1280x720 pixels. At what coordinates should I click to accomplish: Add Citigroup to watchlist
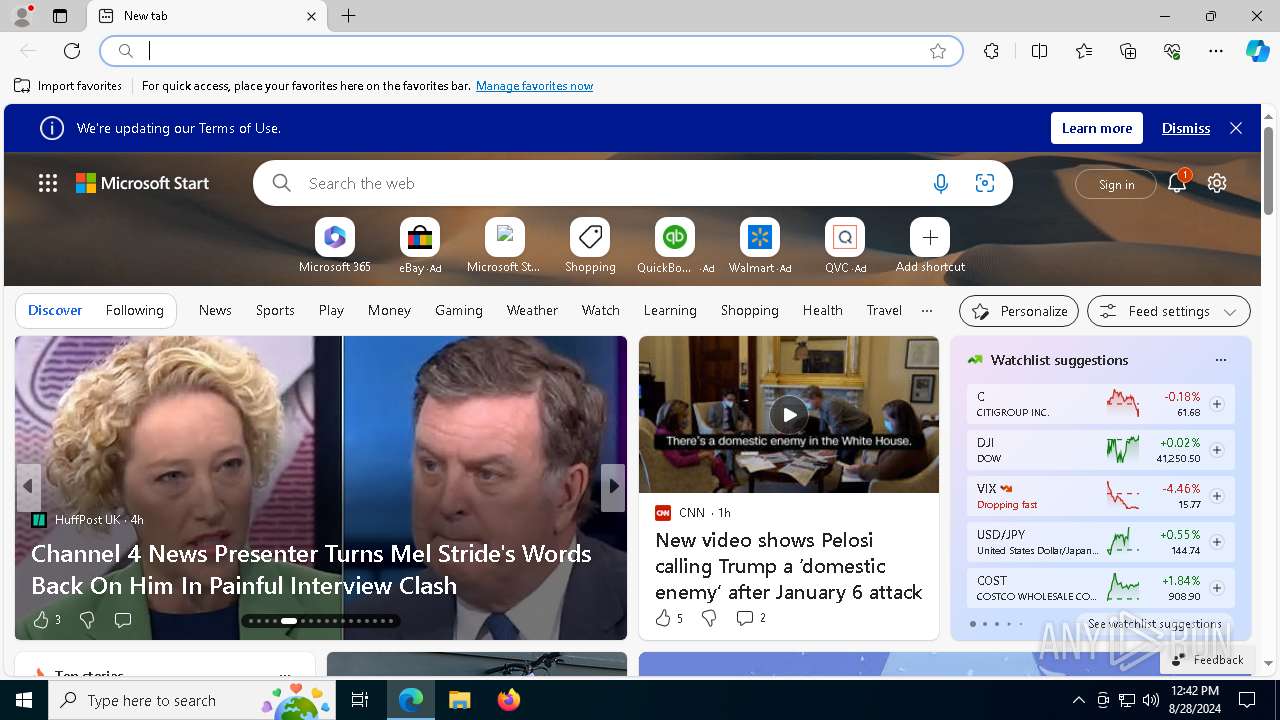click(x=1217, y=404)
